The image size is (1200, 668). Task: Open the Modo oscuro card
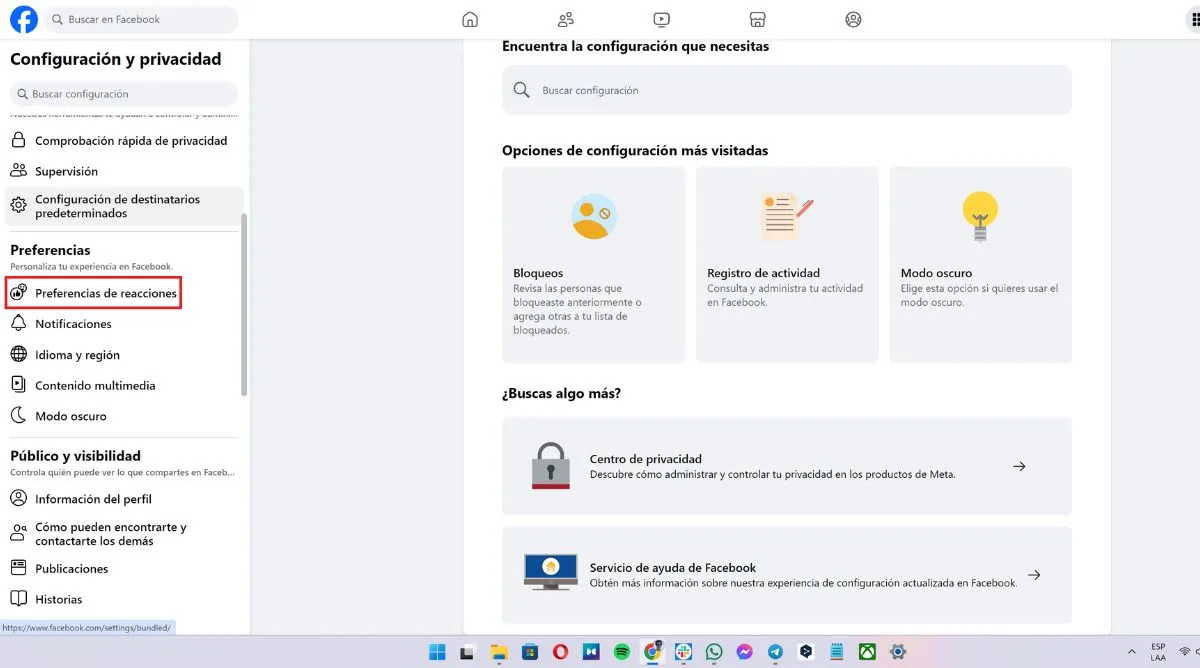980,264
